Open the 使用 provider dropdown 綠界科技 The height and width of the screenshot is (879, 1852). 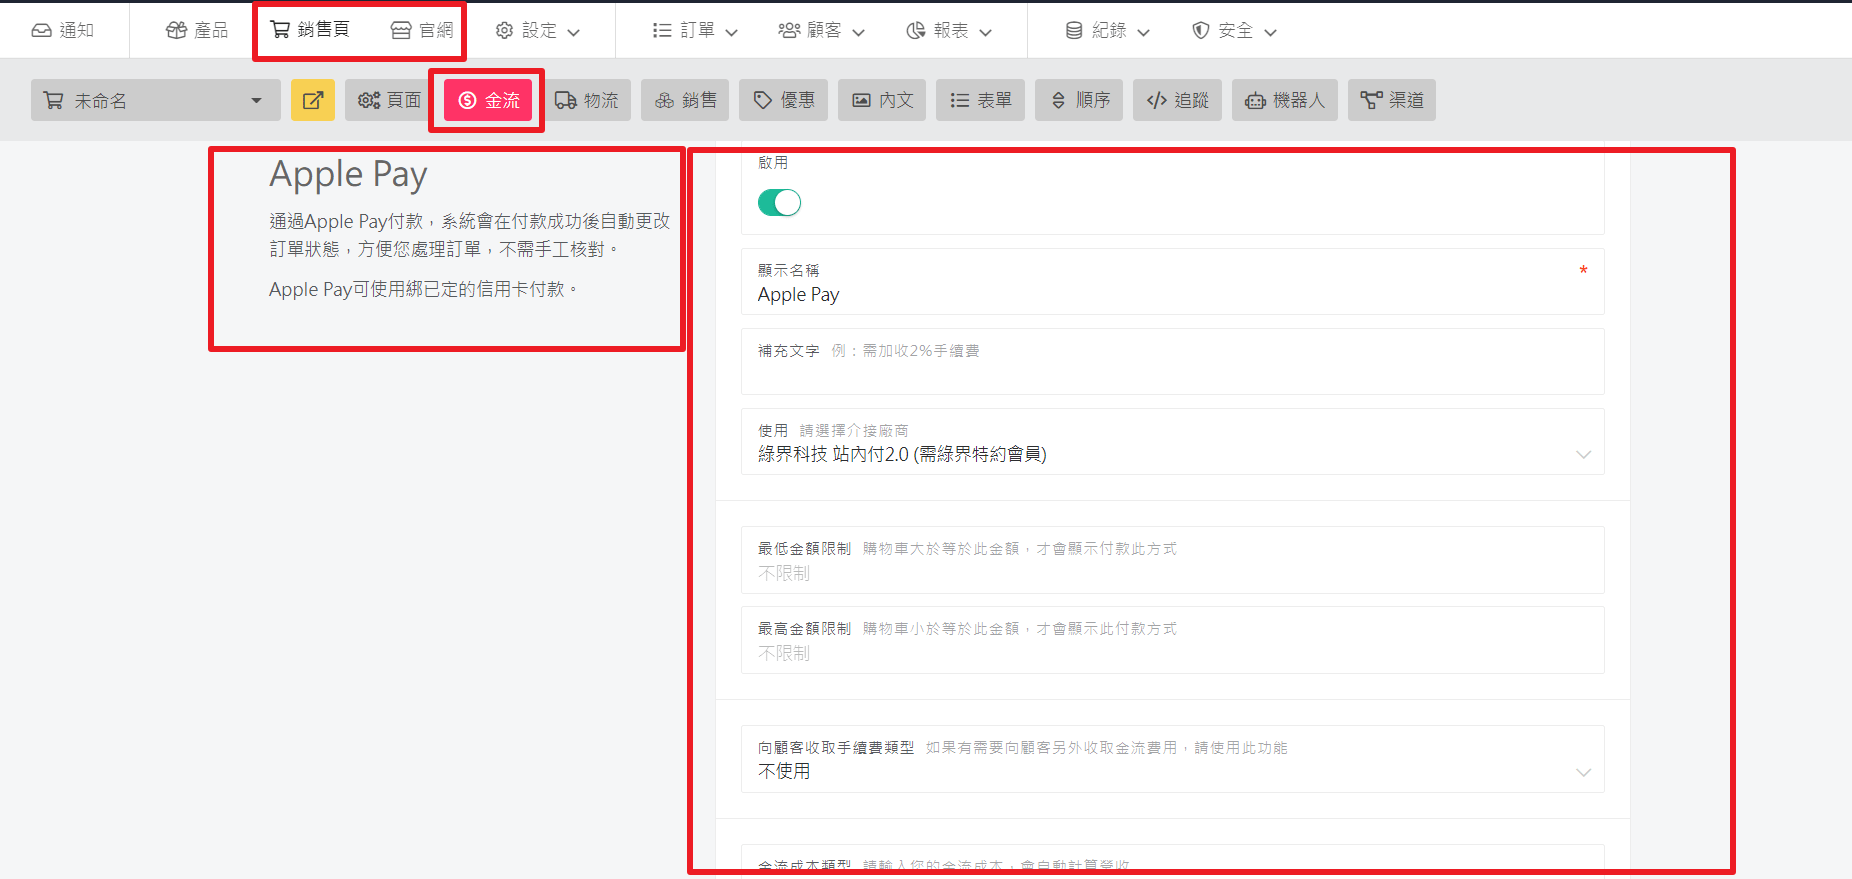(x=1172, y=442)
